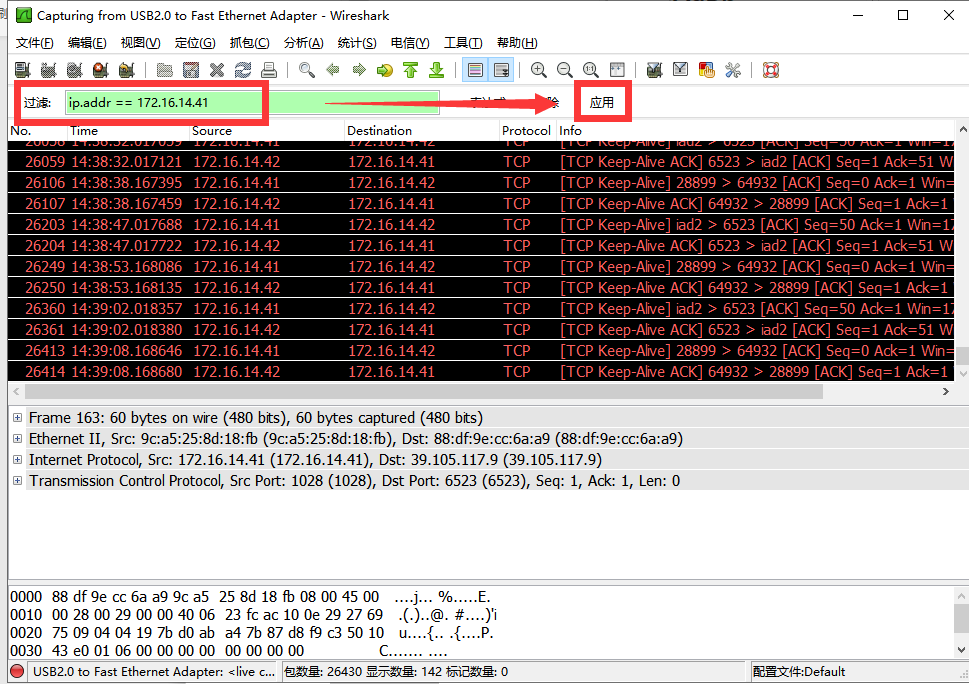
Task: Sort by the No. column header
Action: coord(37,131)
